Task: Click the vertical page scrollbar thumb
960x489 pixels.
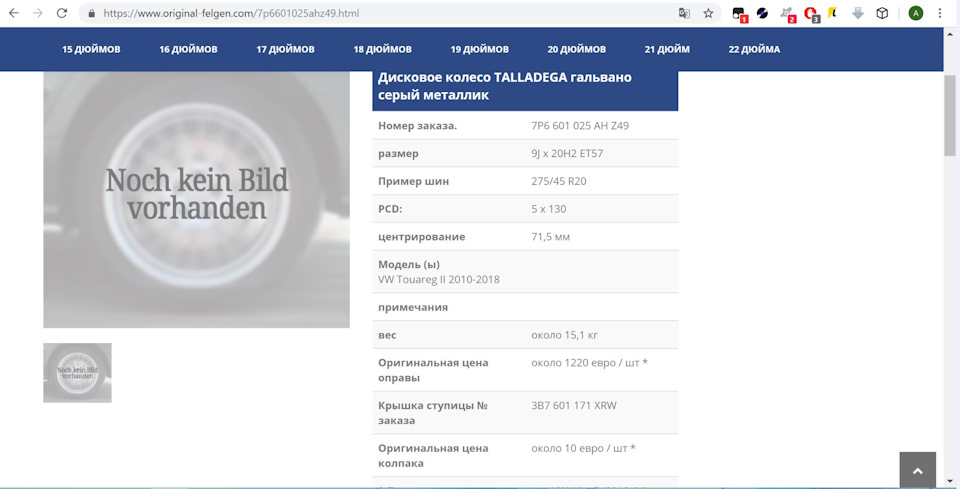Action: click(x=950, y=116)
